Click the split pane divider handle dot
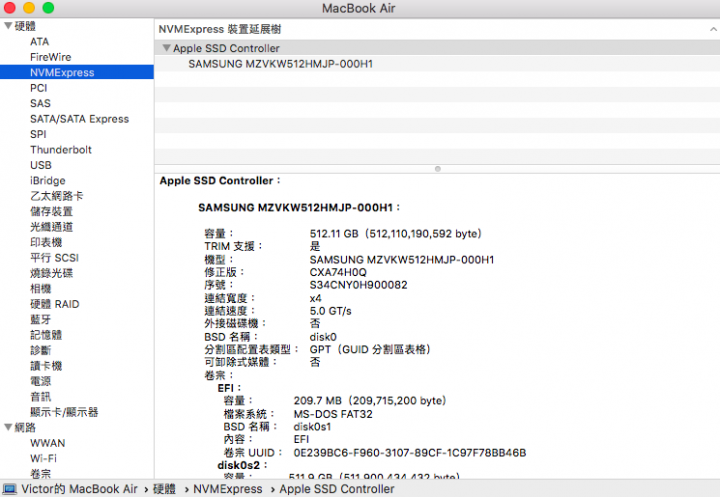The image size is (720, 497). (438, 169)
